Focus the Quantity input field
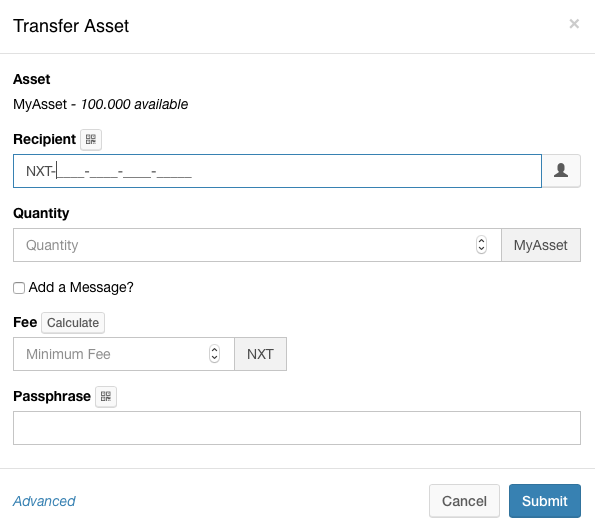The image size is (595, 530). [257, 245]
